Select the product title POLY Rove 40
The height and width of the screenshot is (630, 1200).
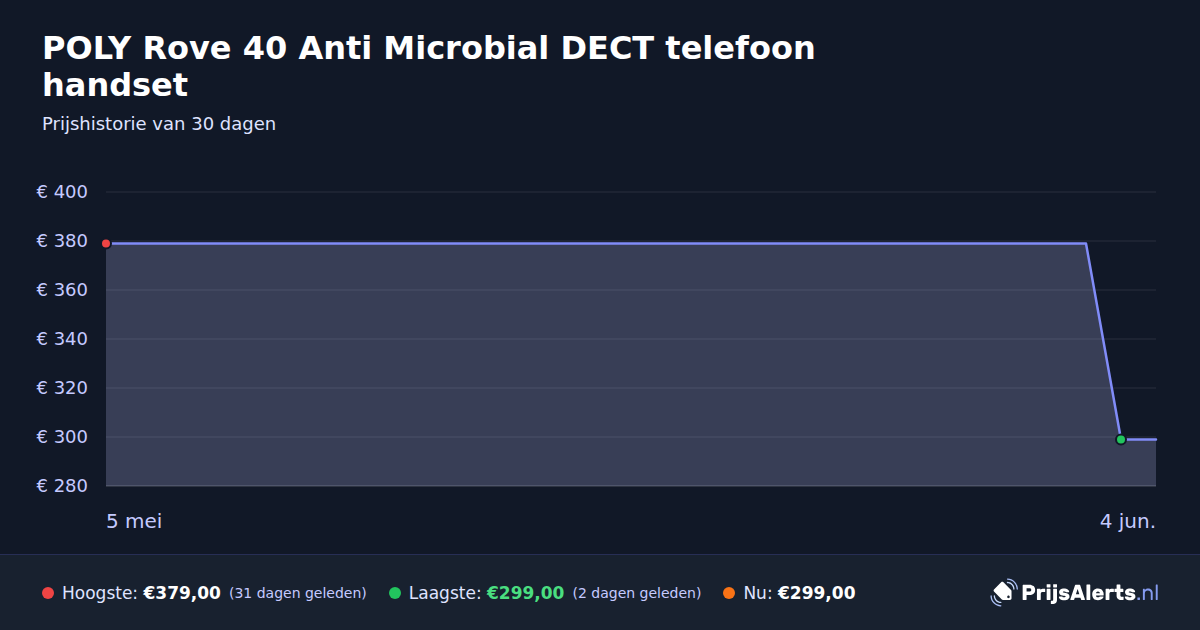(429, 66)
